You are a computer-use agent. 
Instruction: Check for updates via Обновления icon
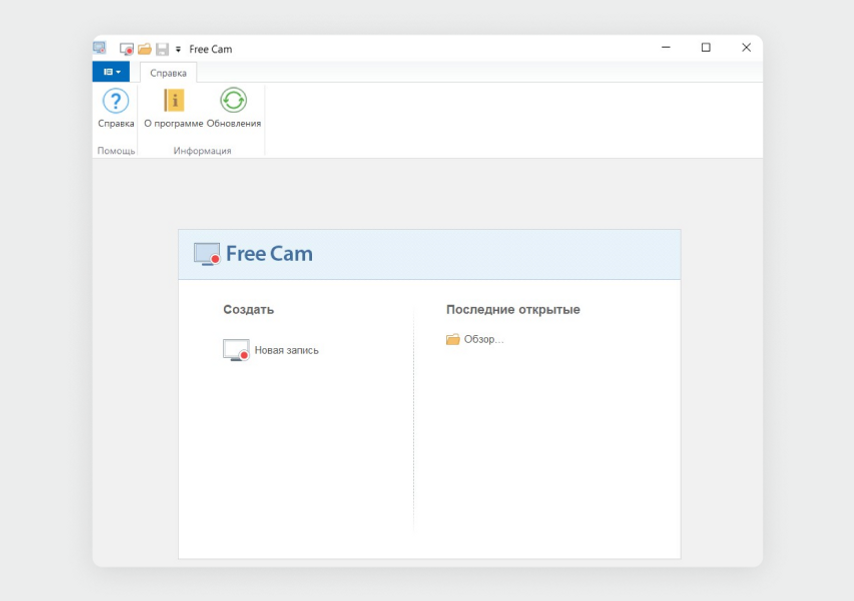[x=233, y=100]
